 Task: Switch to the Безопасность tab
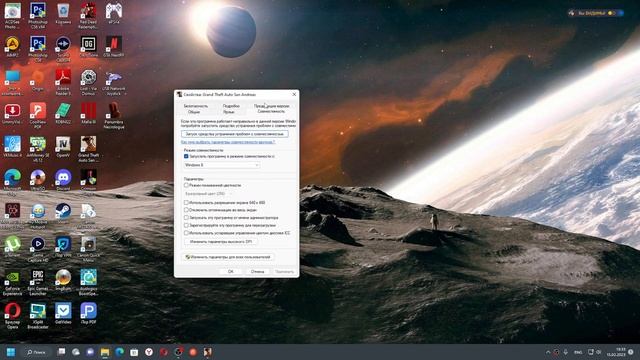[x=196, y=106]
